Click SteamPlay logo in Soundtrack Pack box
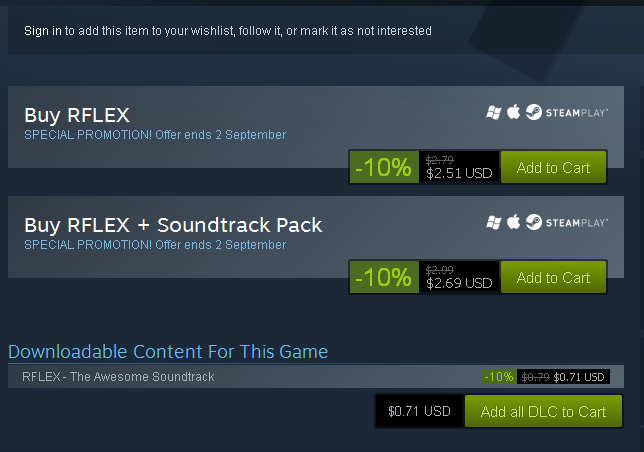Screen dimensions: 644x452 [x=567, y=222]
